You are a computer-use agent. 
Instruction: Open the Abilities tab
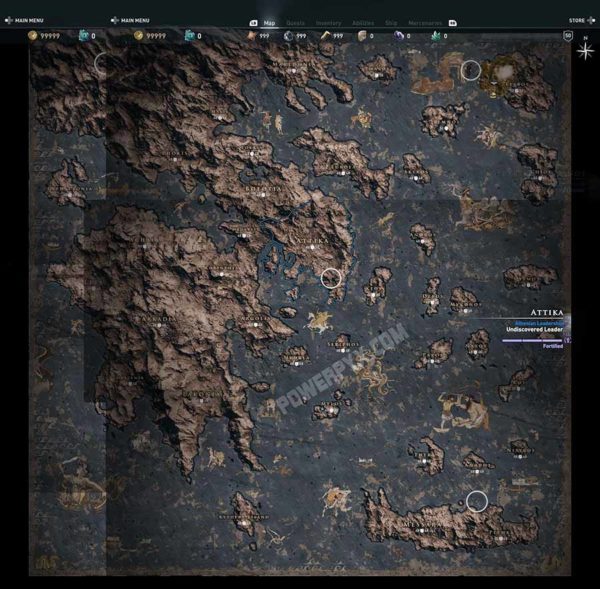pyautogui.click(x=363, y=22)
